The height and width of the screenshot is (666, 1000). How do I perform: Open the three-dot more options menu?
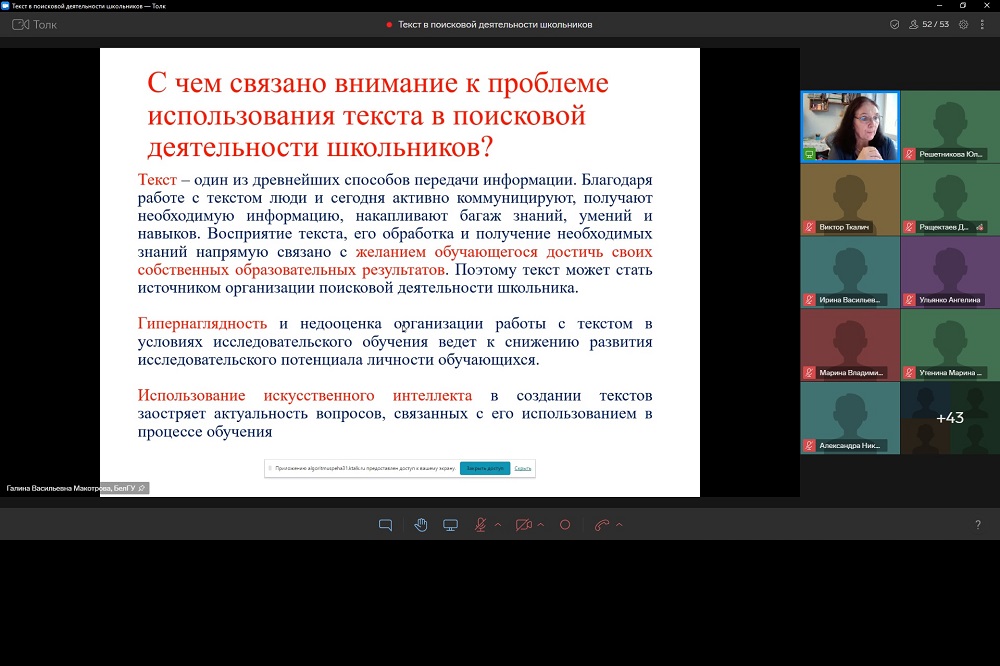pos(984,24)
